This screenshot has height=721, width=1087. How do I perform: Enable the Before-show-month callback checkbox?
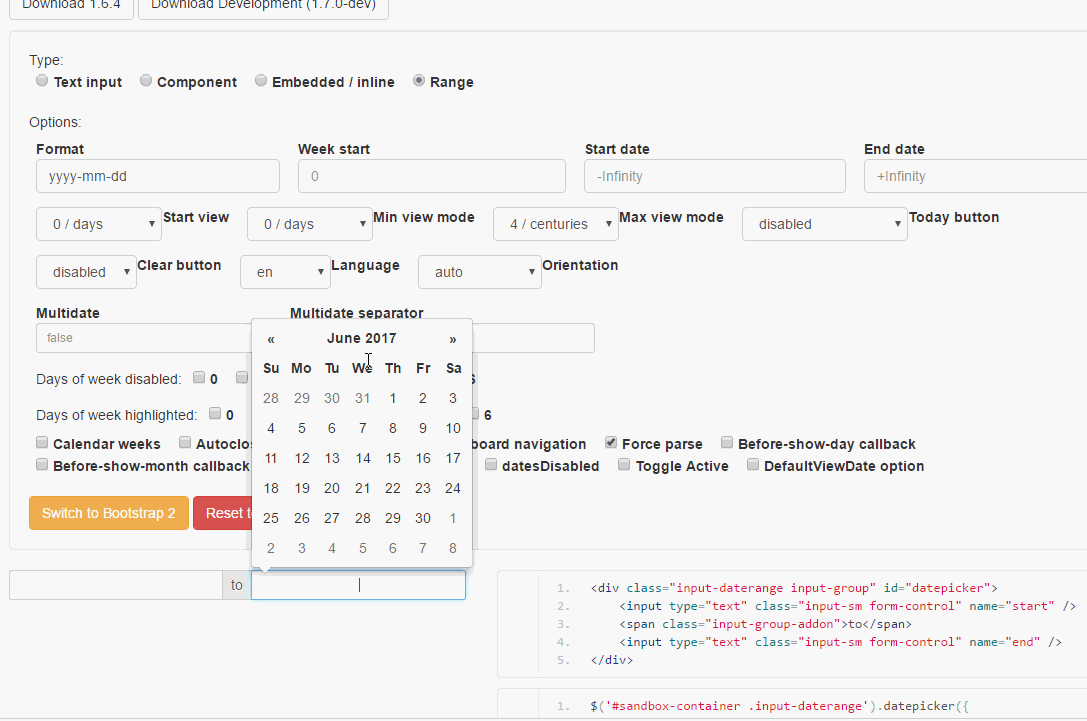click(41, 464)
